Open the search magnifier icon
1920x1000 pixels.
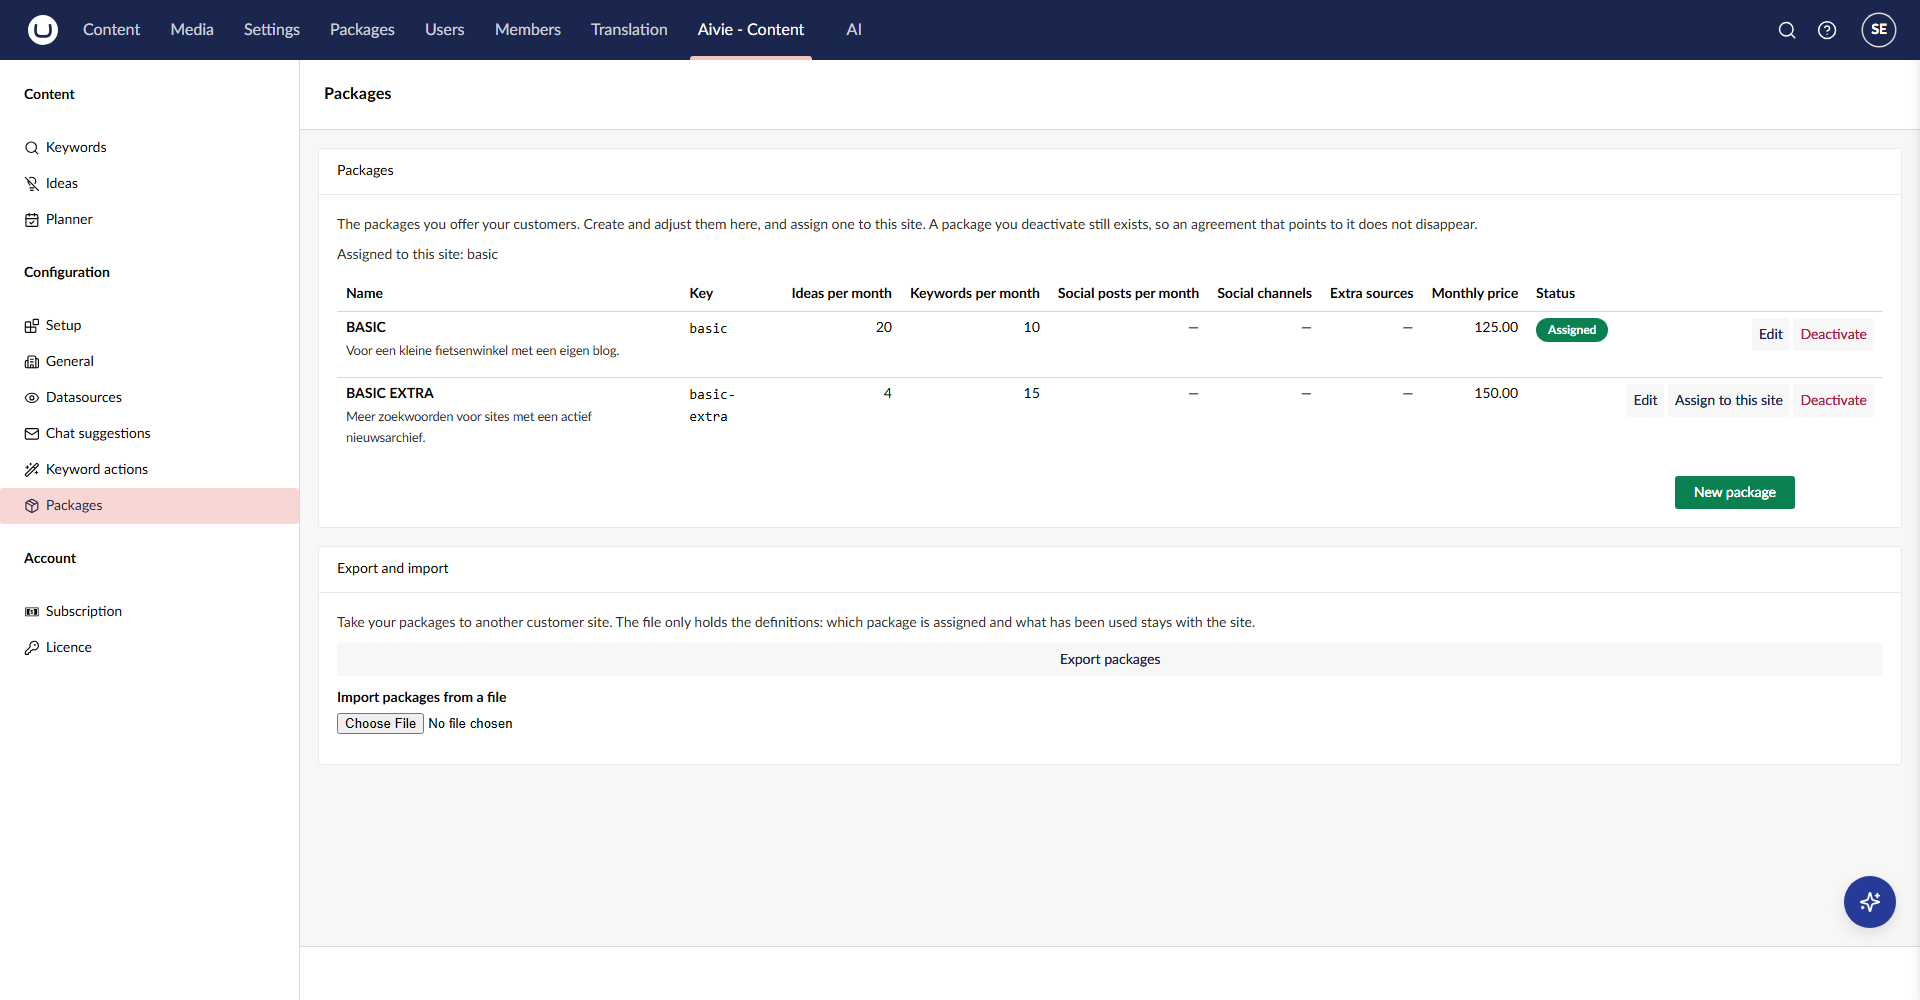pos(1787,30)
